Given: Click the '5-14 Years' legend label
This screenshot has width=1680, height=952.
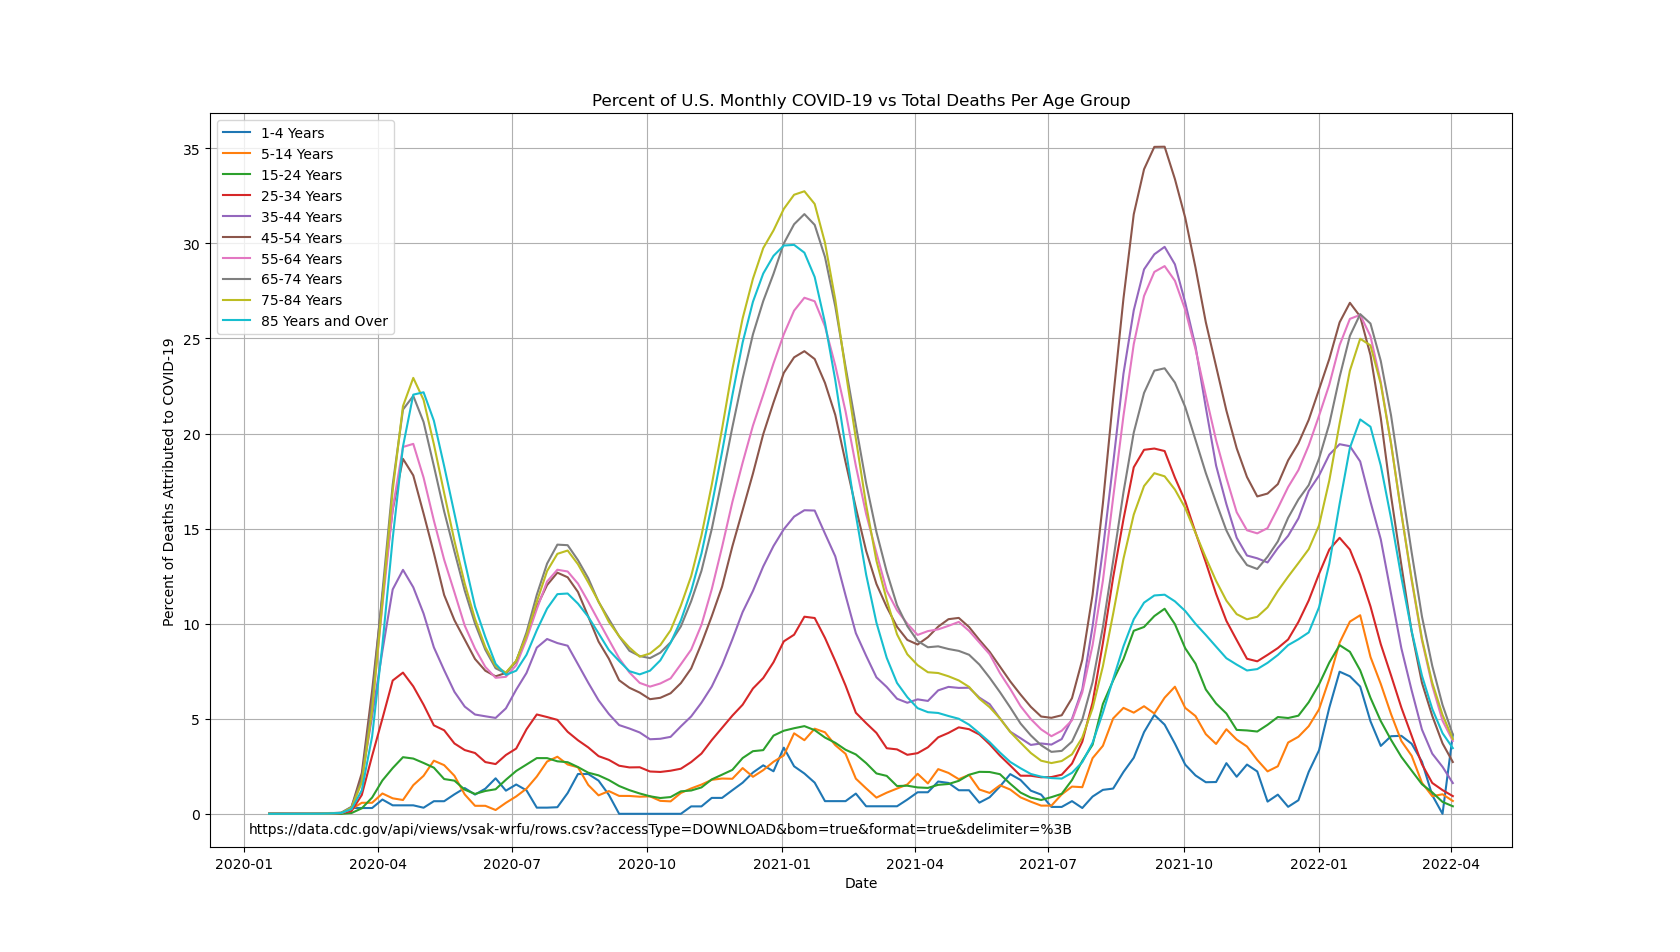Looking at the screenshot, I should tap(297, 154).
